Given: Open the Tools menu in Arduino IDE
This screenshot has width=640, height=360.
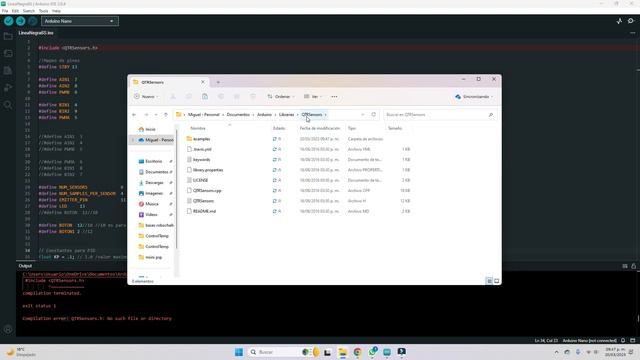Looking at the screenshot, I should coord(43,11).
